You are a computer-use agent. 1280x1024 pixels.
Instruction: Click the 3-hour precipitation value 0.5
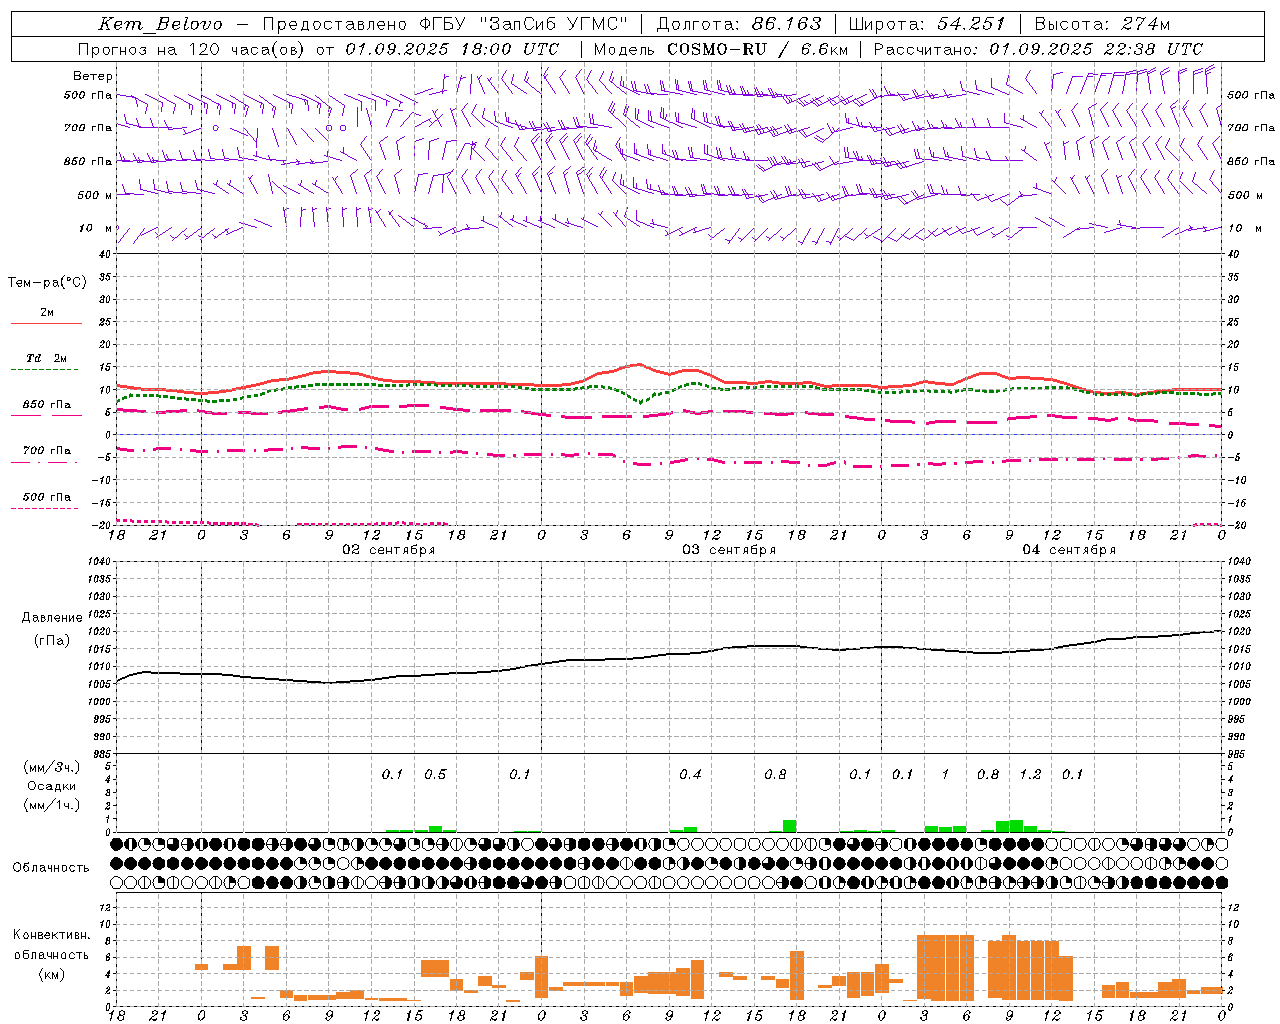pyautogui.click(x=435, y=775)
